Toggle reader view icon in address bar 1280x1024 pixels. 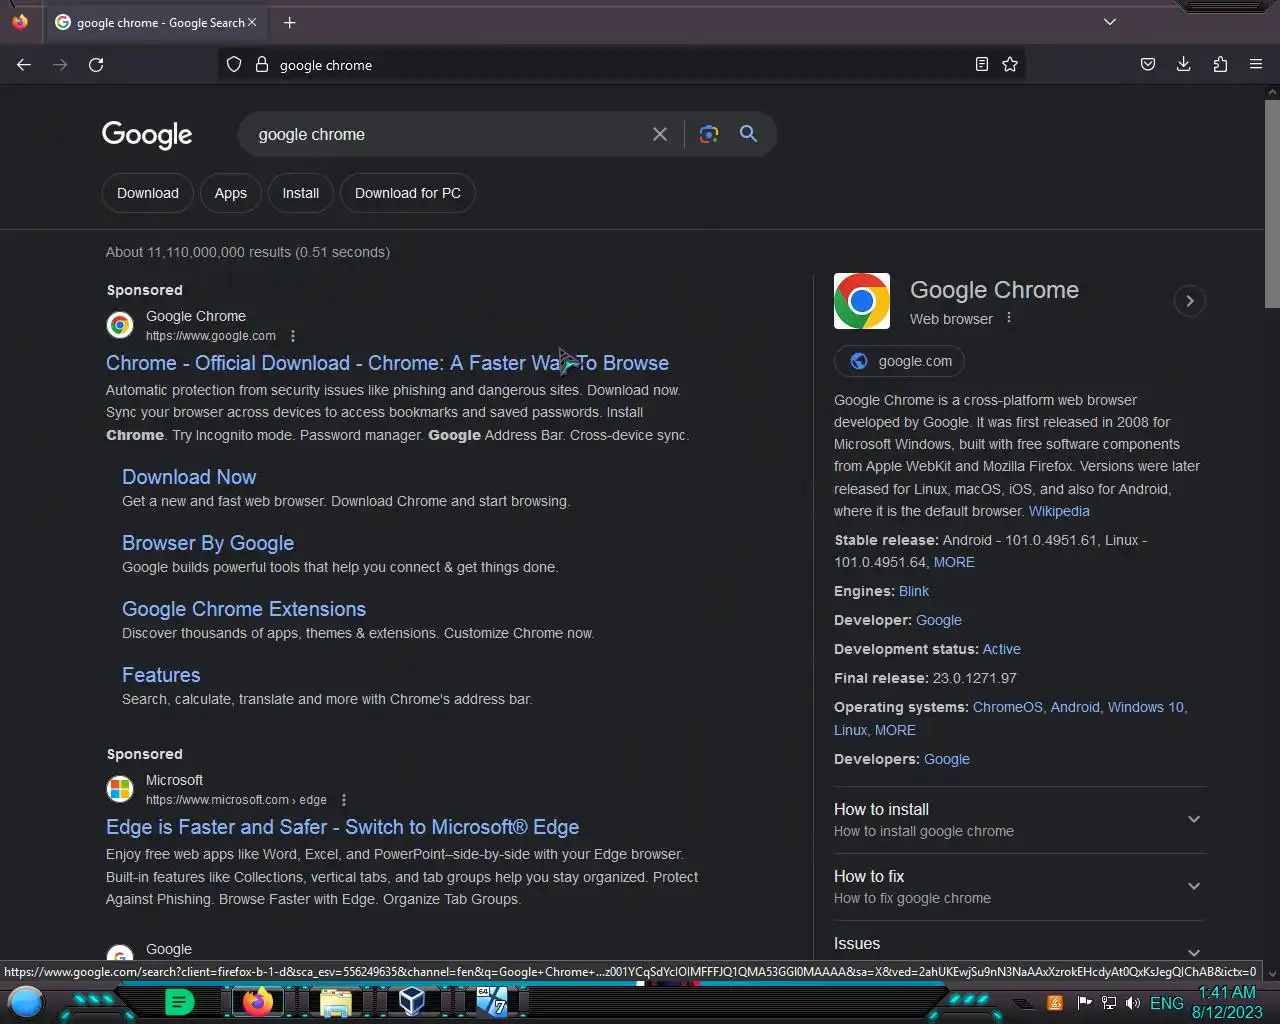(x=982, y=64)
